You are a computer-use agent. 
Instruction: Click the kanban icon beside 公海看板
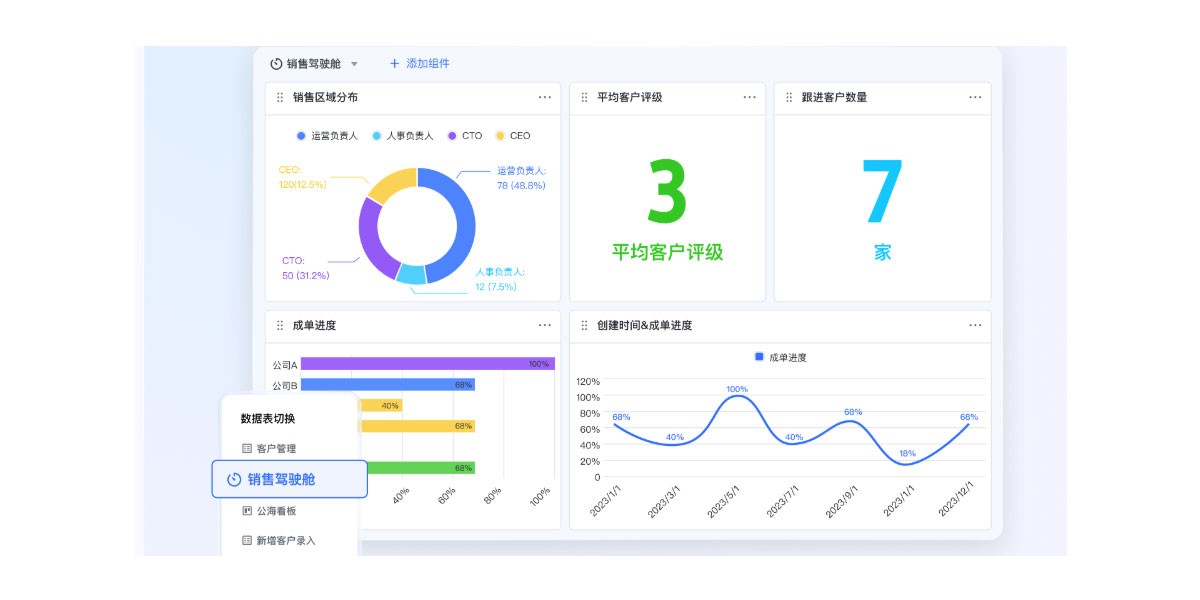[247, 510]
